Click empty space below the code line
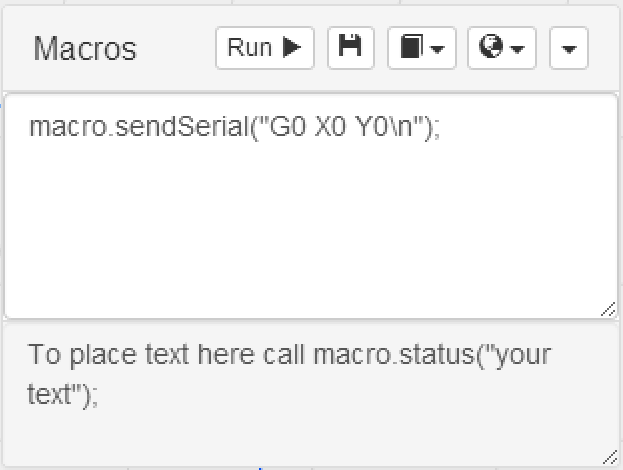This screenshot has height=470, width=623. click(x=310, y=230)
